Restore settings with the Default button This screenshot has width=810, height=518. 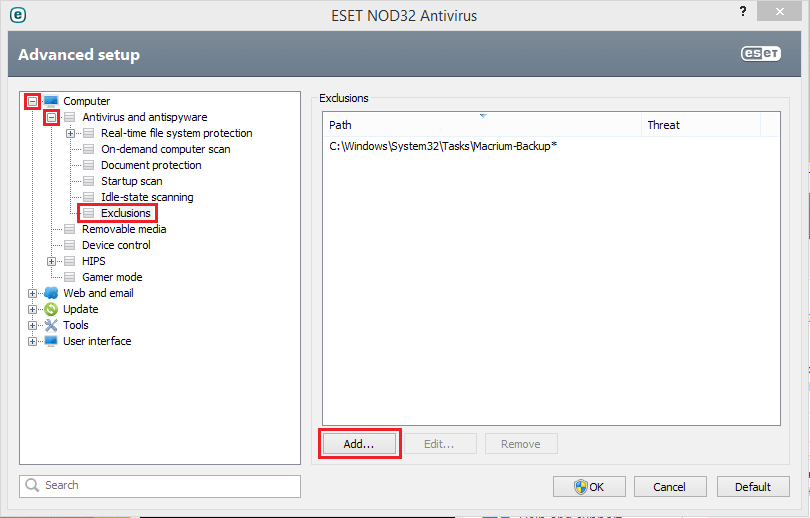(753, 486)
